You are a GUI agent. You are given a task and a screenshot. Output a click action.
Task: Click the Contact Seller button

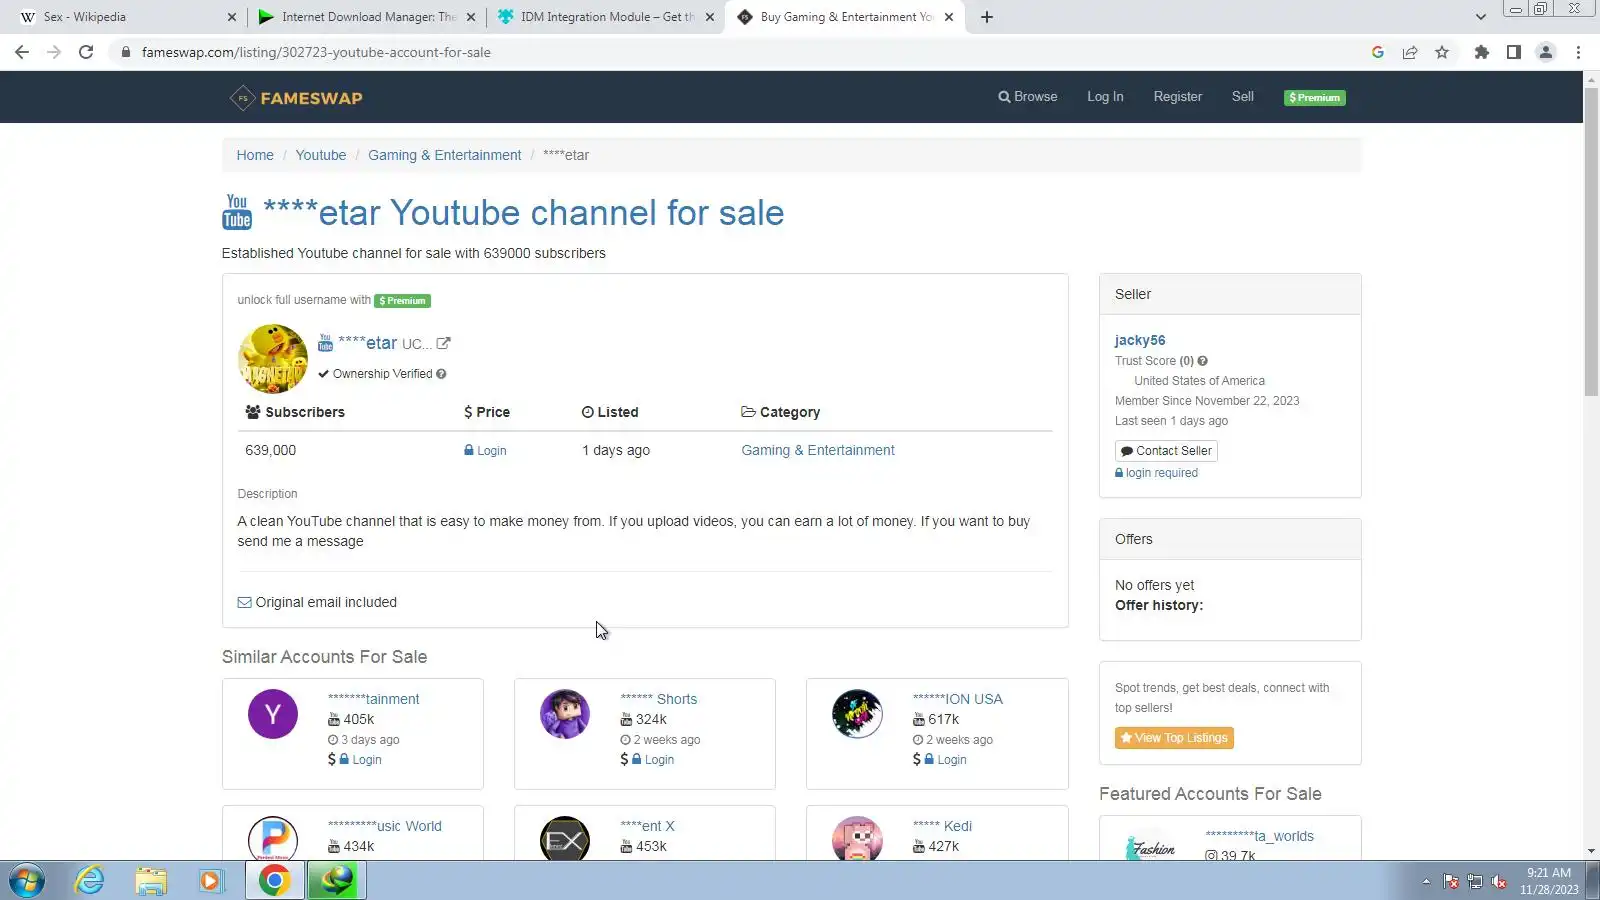[x=1166, y=451]
